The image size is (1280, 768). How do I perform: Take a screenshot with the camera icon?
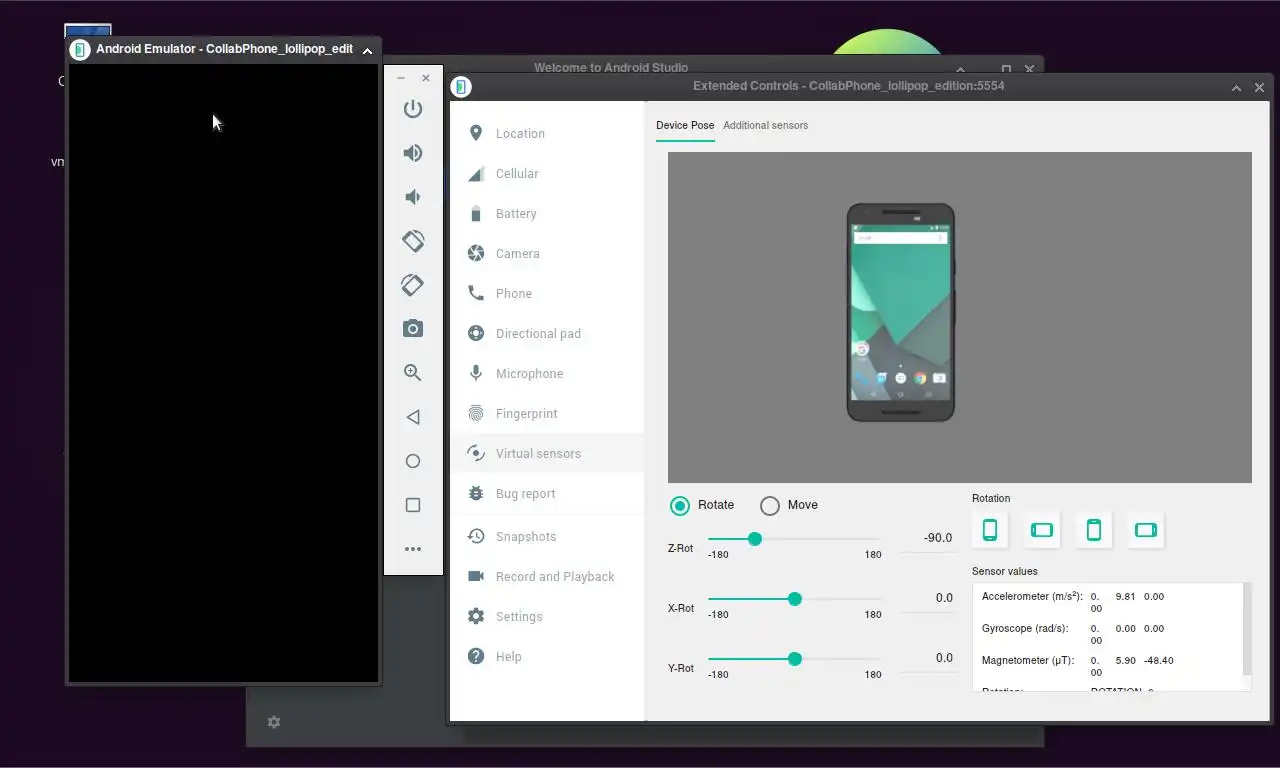(413, 329)
